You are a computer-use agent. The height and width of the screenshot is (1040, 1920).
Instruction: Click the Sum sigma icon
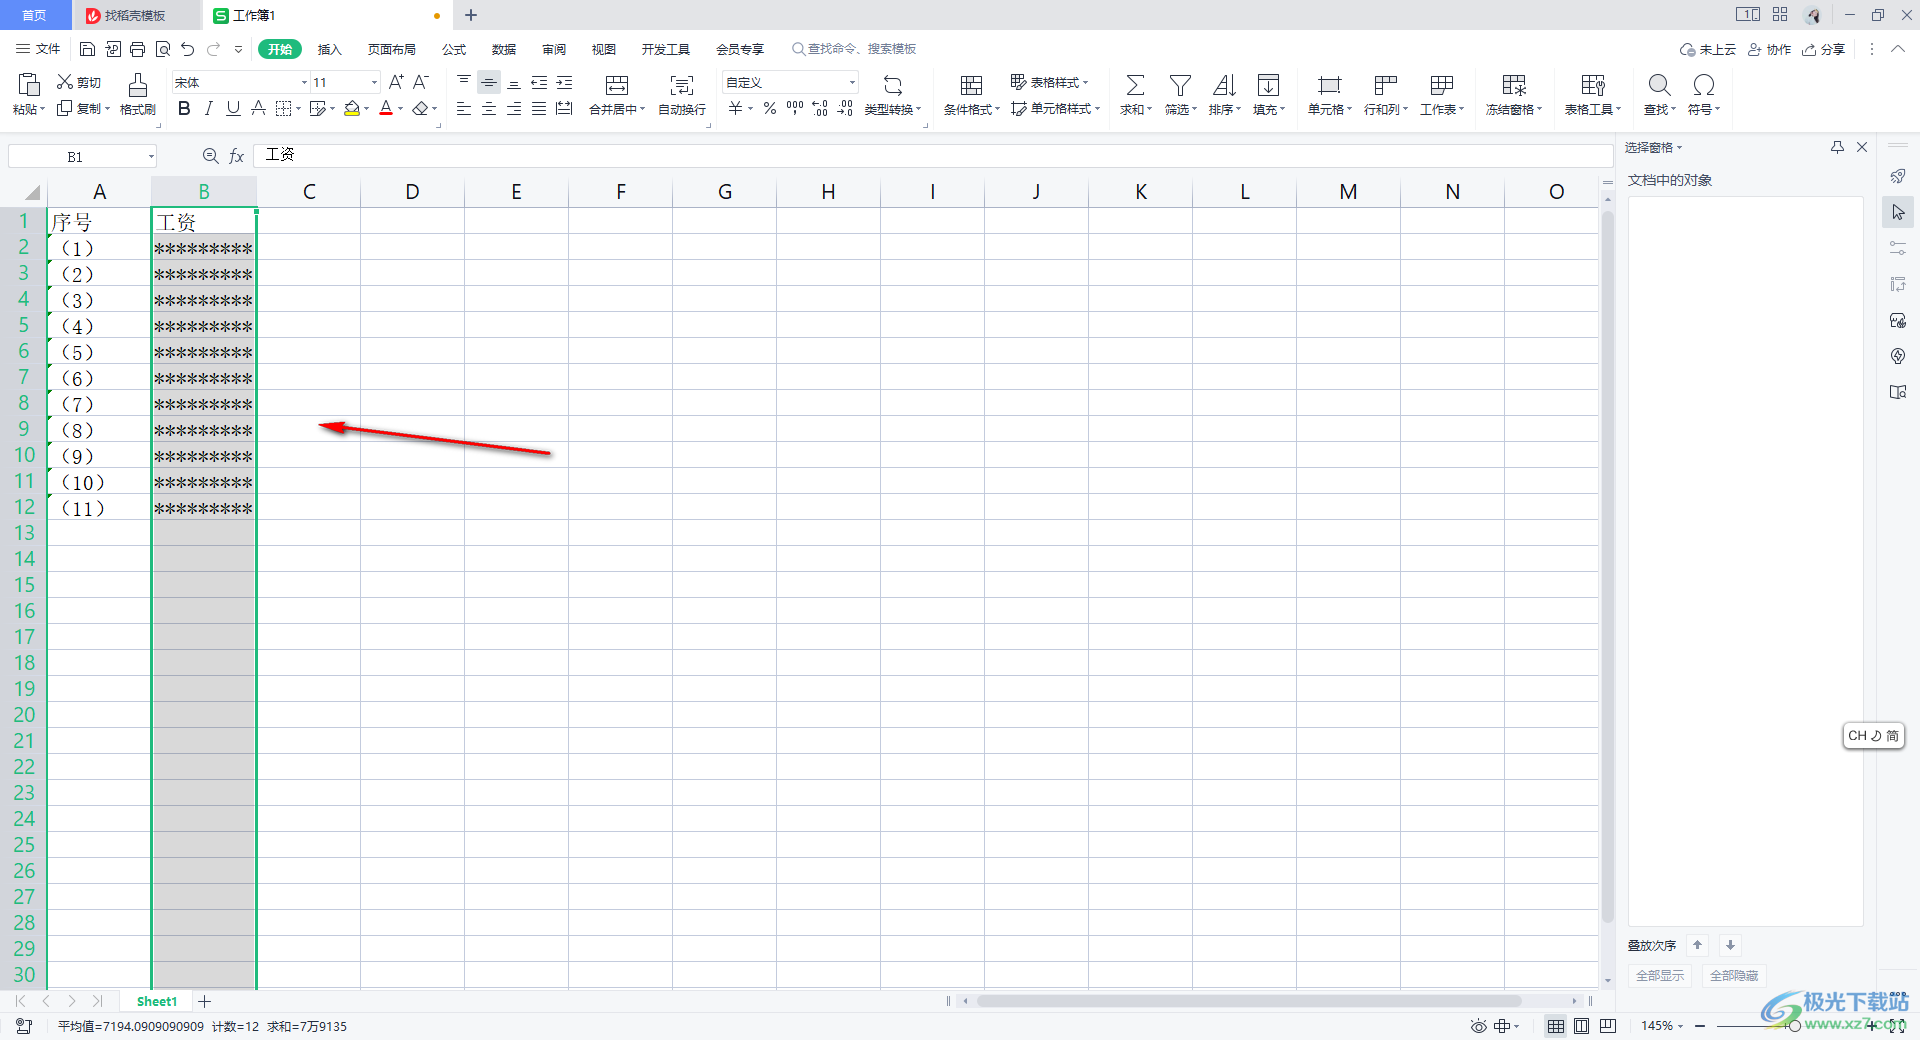[1135, 85]
